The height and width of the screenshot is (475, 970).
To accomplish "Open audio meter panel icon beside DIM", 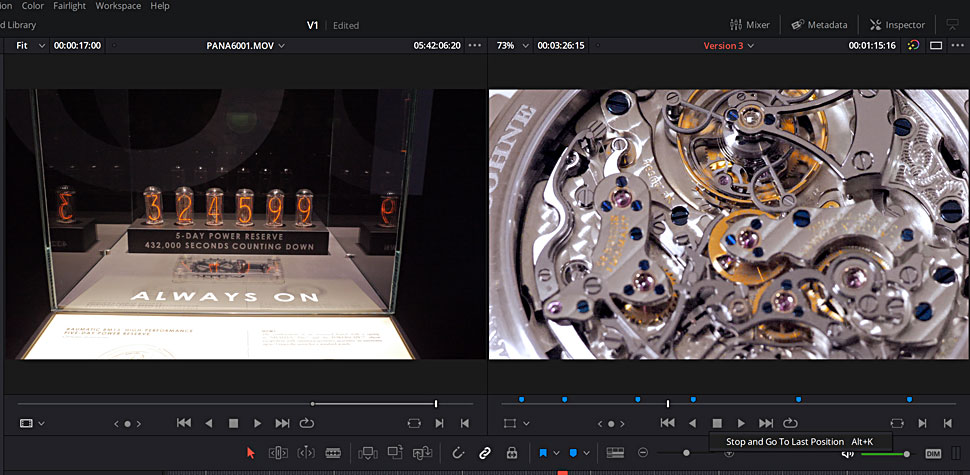I will [x=956, y=453].
